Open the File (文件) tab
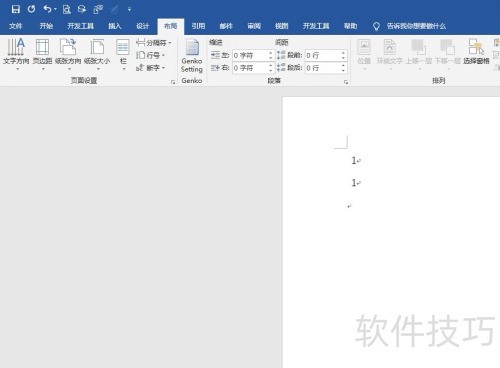 15,26
